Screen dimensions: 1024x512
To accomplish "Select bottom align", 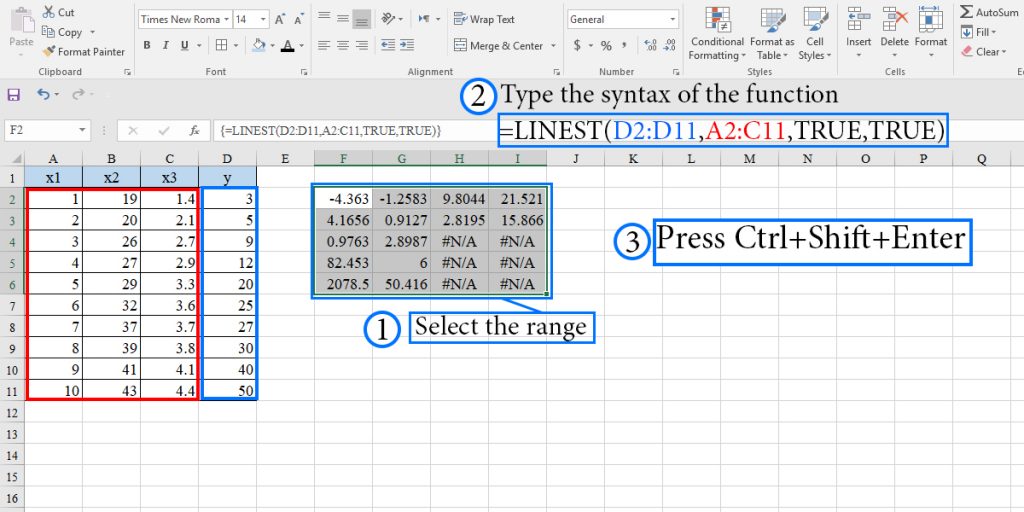I will [x=362, y=19].
